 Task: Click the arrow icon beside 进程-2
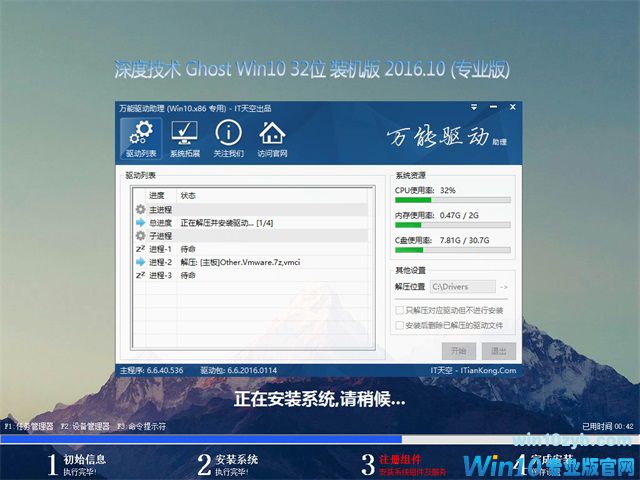[140, 262]
